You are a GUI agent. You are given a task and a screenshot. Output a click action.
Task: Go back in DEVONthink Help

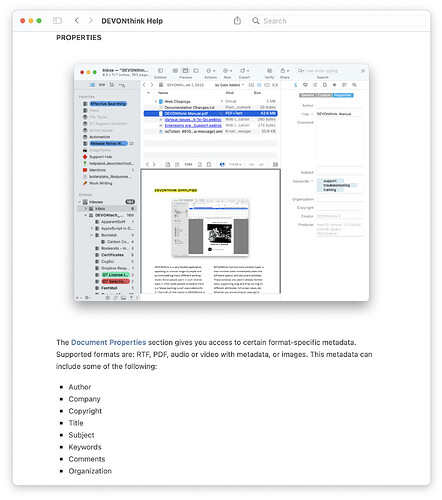point(77,21)
